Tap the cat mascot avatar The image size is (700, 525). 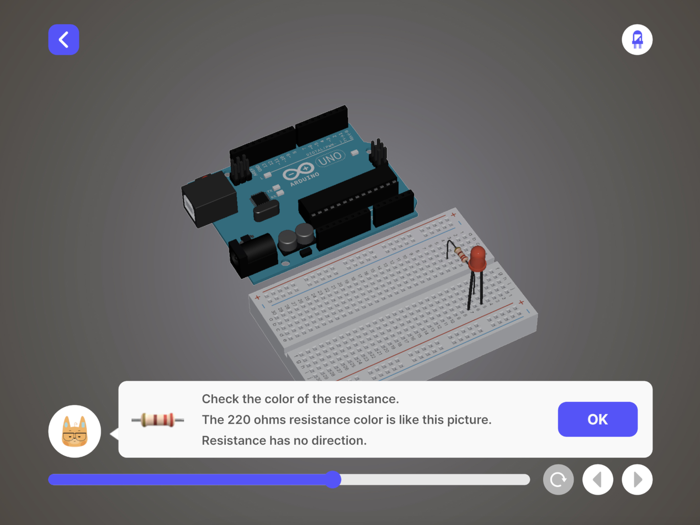click(x=75, y=431)
